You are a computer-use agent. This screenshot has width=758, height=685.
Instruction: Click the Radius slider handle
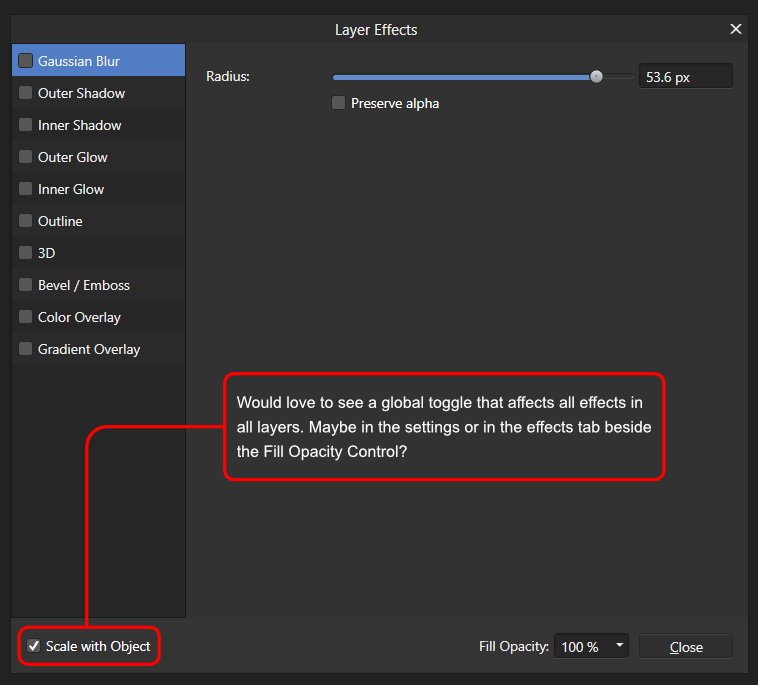pyautogui.click(x=597, y=76)
